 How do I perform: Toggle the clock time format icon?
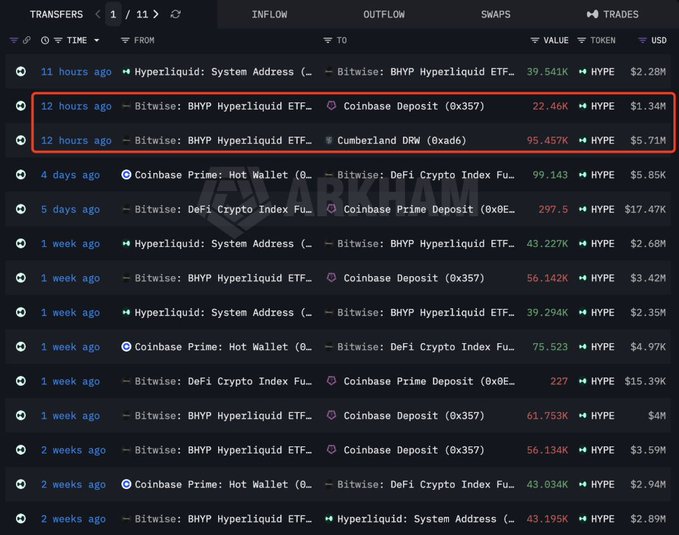45,40
